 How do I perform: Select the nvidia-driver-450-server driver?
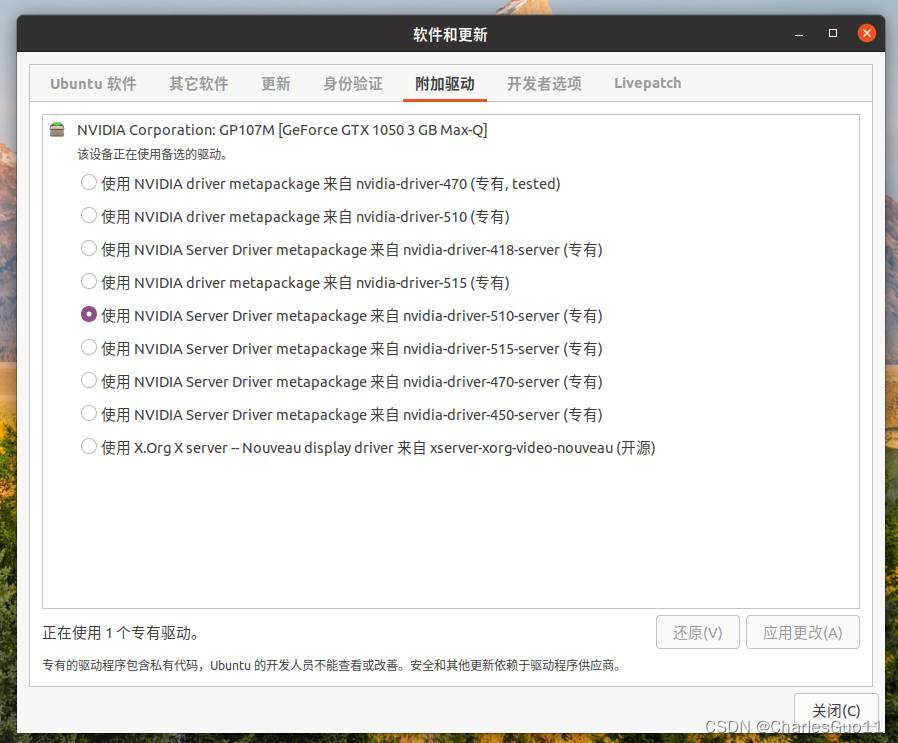(88, 414)
